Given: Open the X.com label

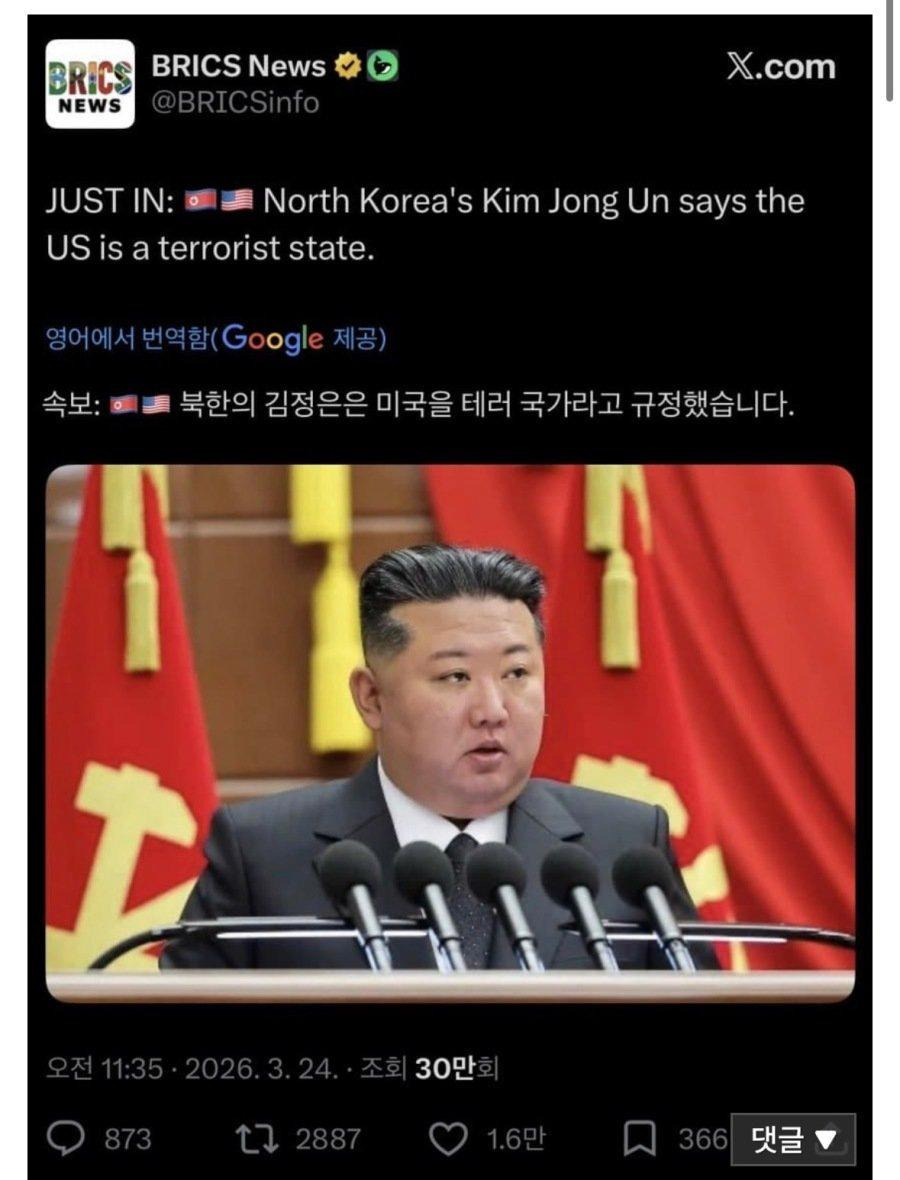Looking at the screenshot, I should pos(781,66).
